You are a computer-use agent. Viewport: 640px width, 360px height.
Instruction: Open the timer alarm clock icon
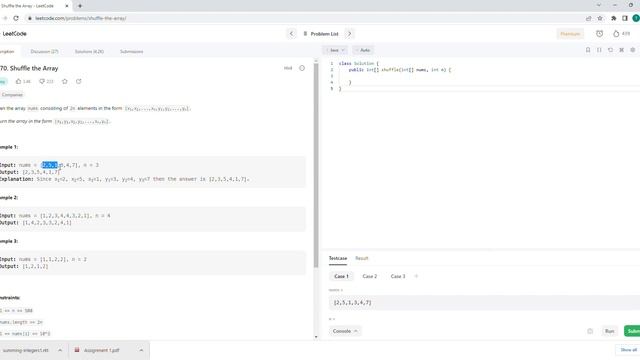coord(599,34)
